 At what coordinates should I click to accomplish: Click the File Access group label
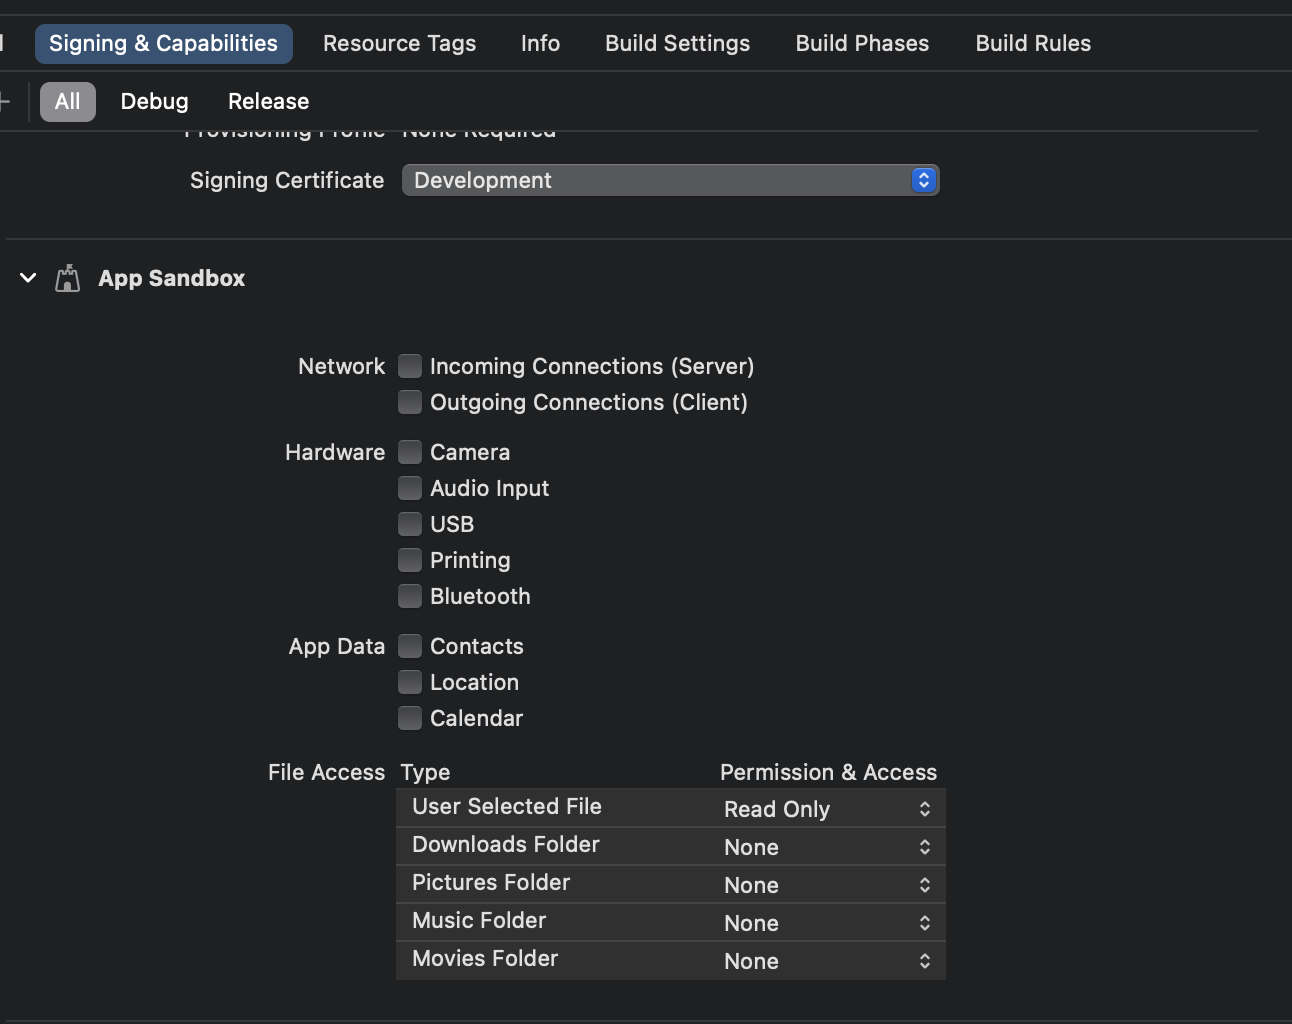coord(326,773)
